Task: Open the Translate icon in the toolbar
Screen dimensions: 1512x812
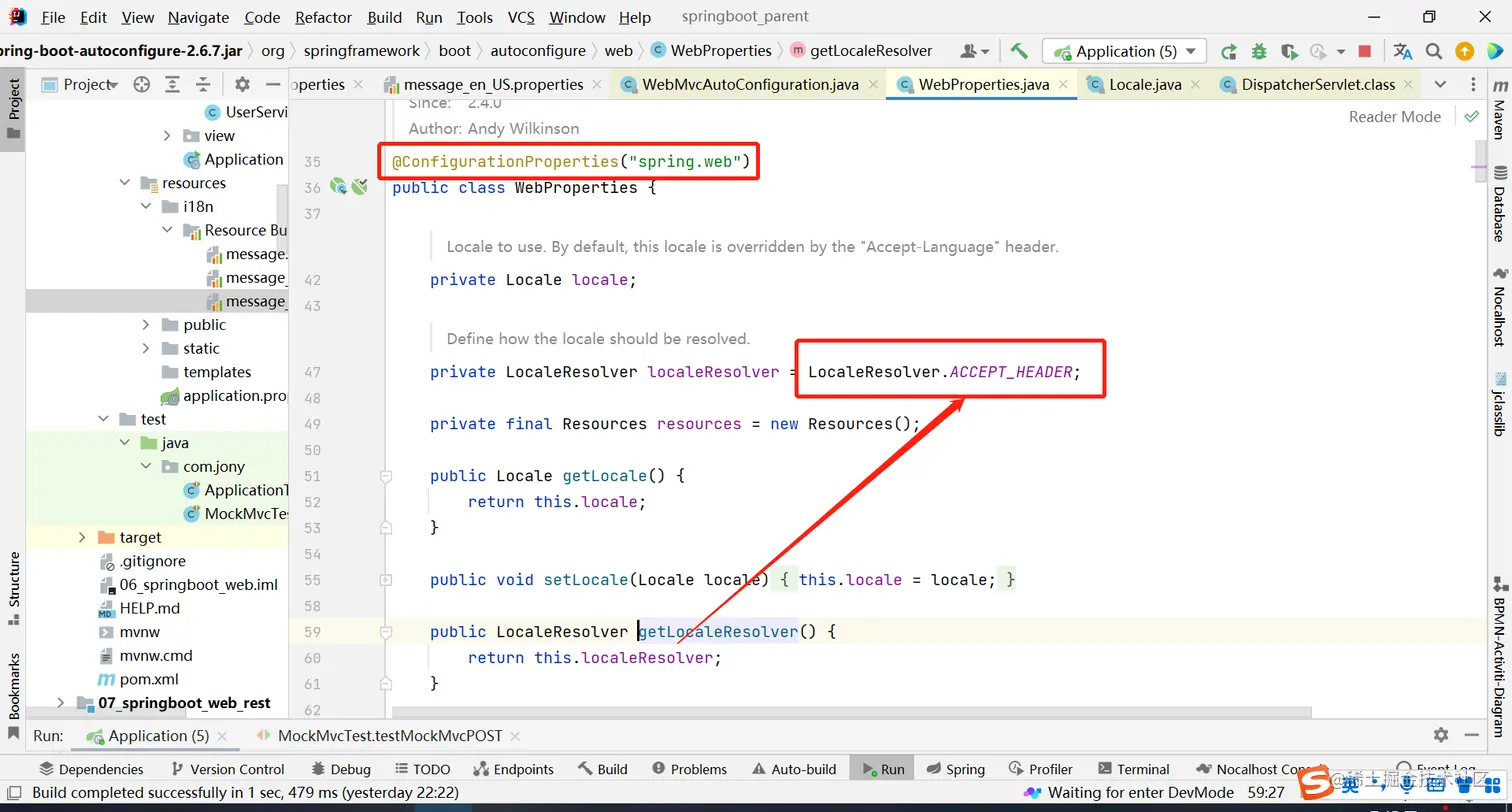Action: 1403,51
